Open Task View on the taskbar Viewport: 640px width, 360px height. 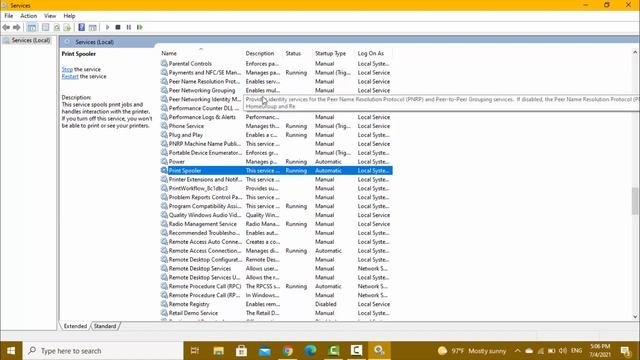tap(195, 351)
